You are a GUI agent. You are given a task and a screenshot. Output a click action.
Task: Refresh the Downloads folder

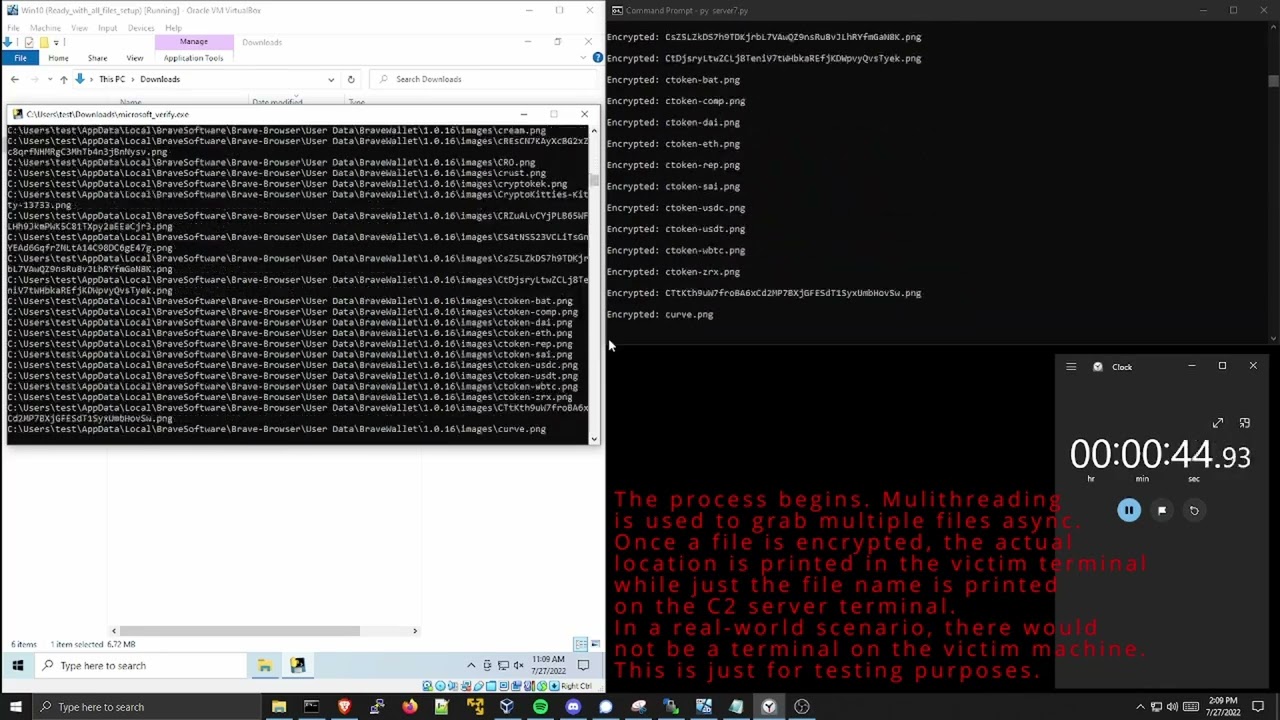click(351, 79)
